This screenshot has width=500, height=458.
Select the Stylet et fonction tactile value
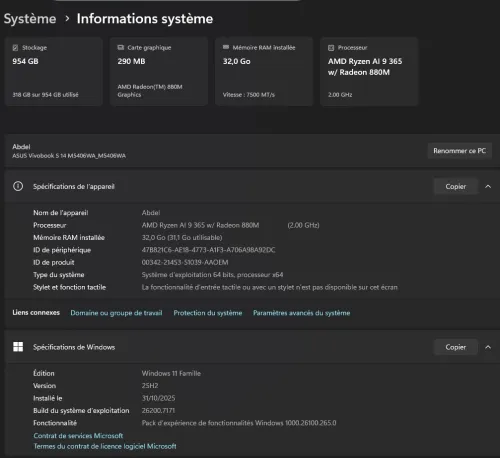pos(270,287)
